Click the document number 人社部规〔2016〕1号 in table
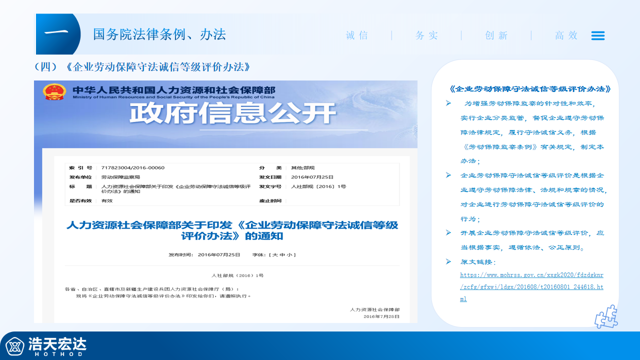Viewport: 640px width, 360px height. pyautogui.click(x=318, y=187)
